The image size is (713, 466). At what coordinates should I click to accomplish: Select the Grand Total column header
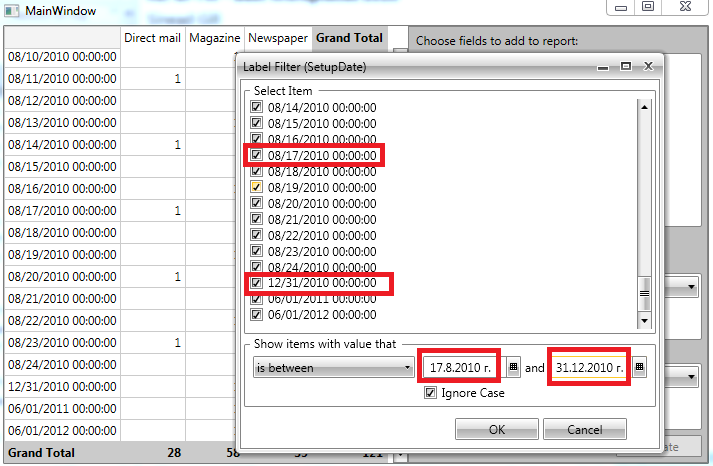click(349, 38)
